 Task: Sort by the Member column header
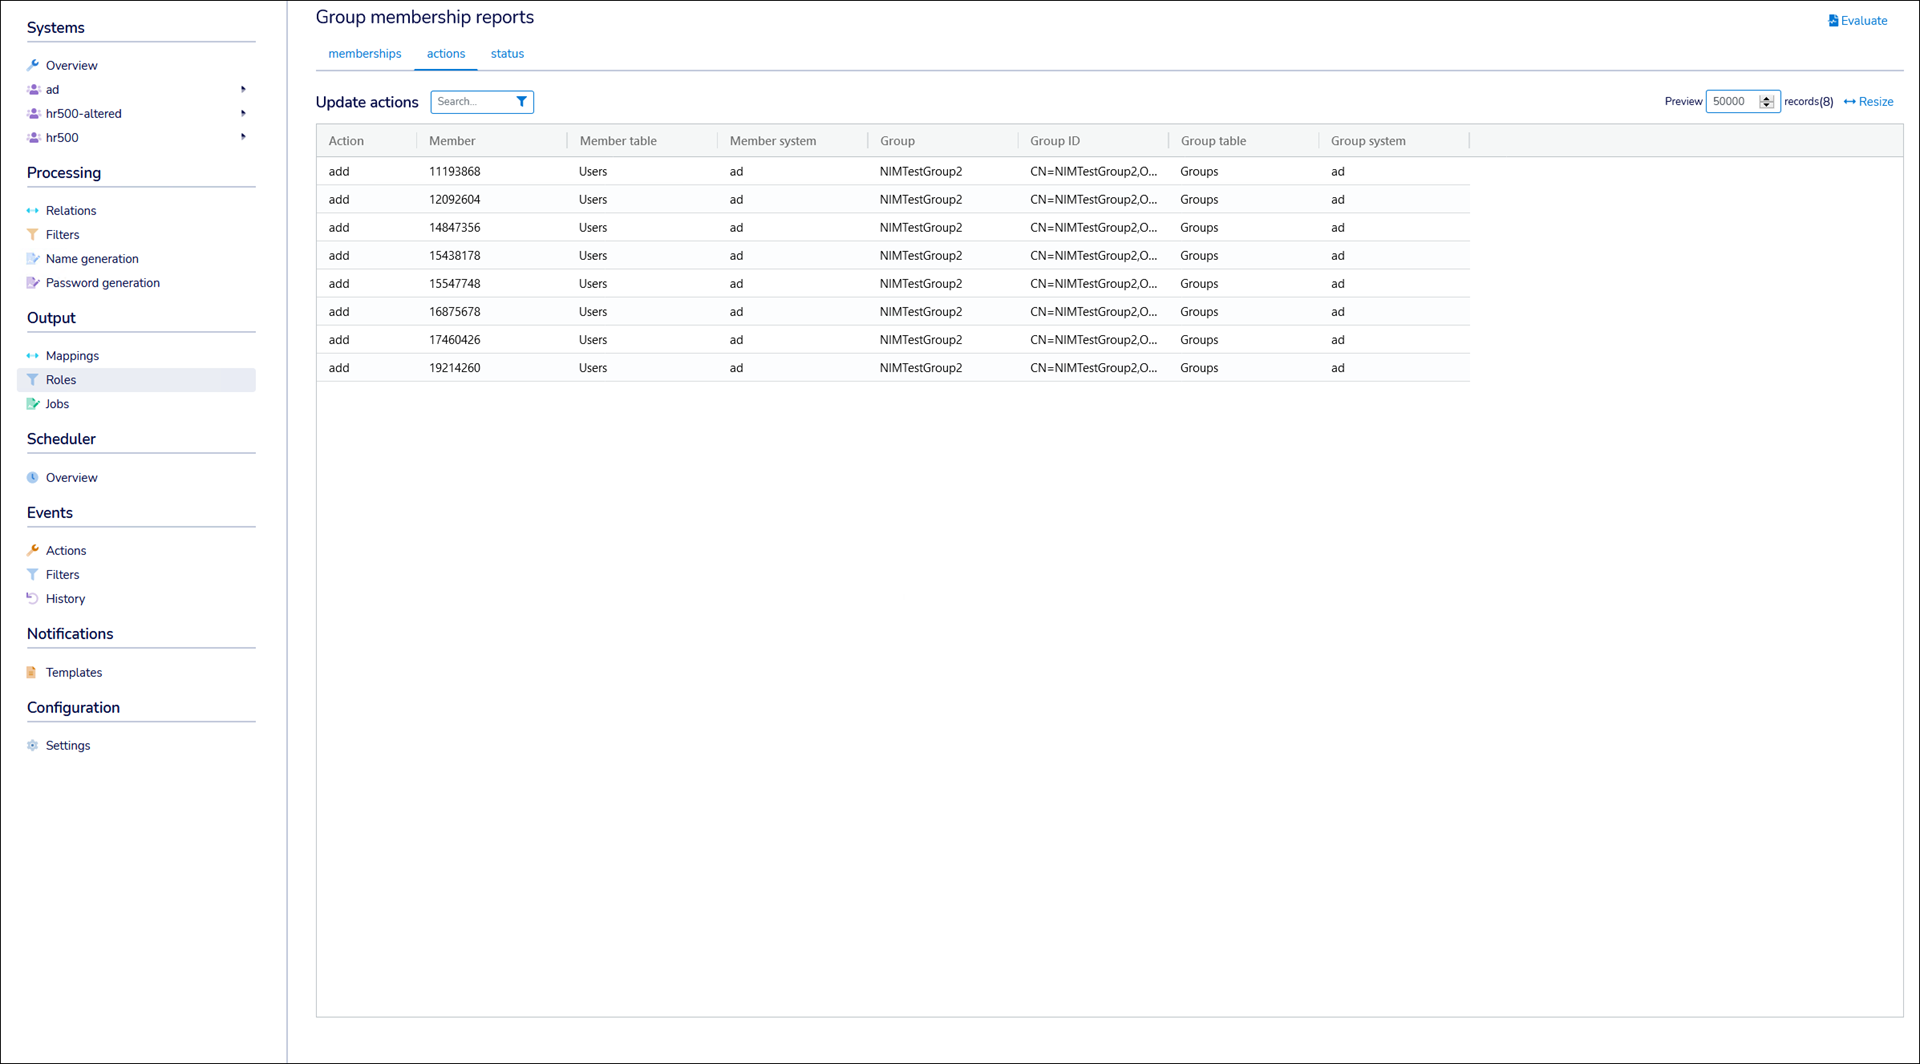[x=452, y=141]
